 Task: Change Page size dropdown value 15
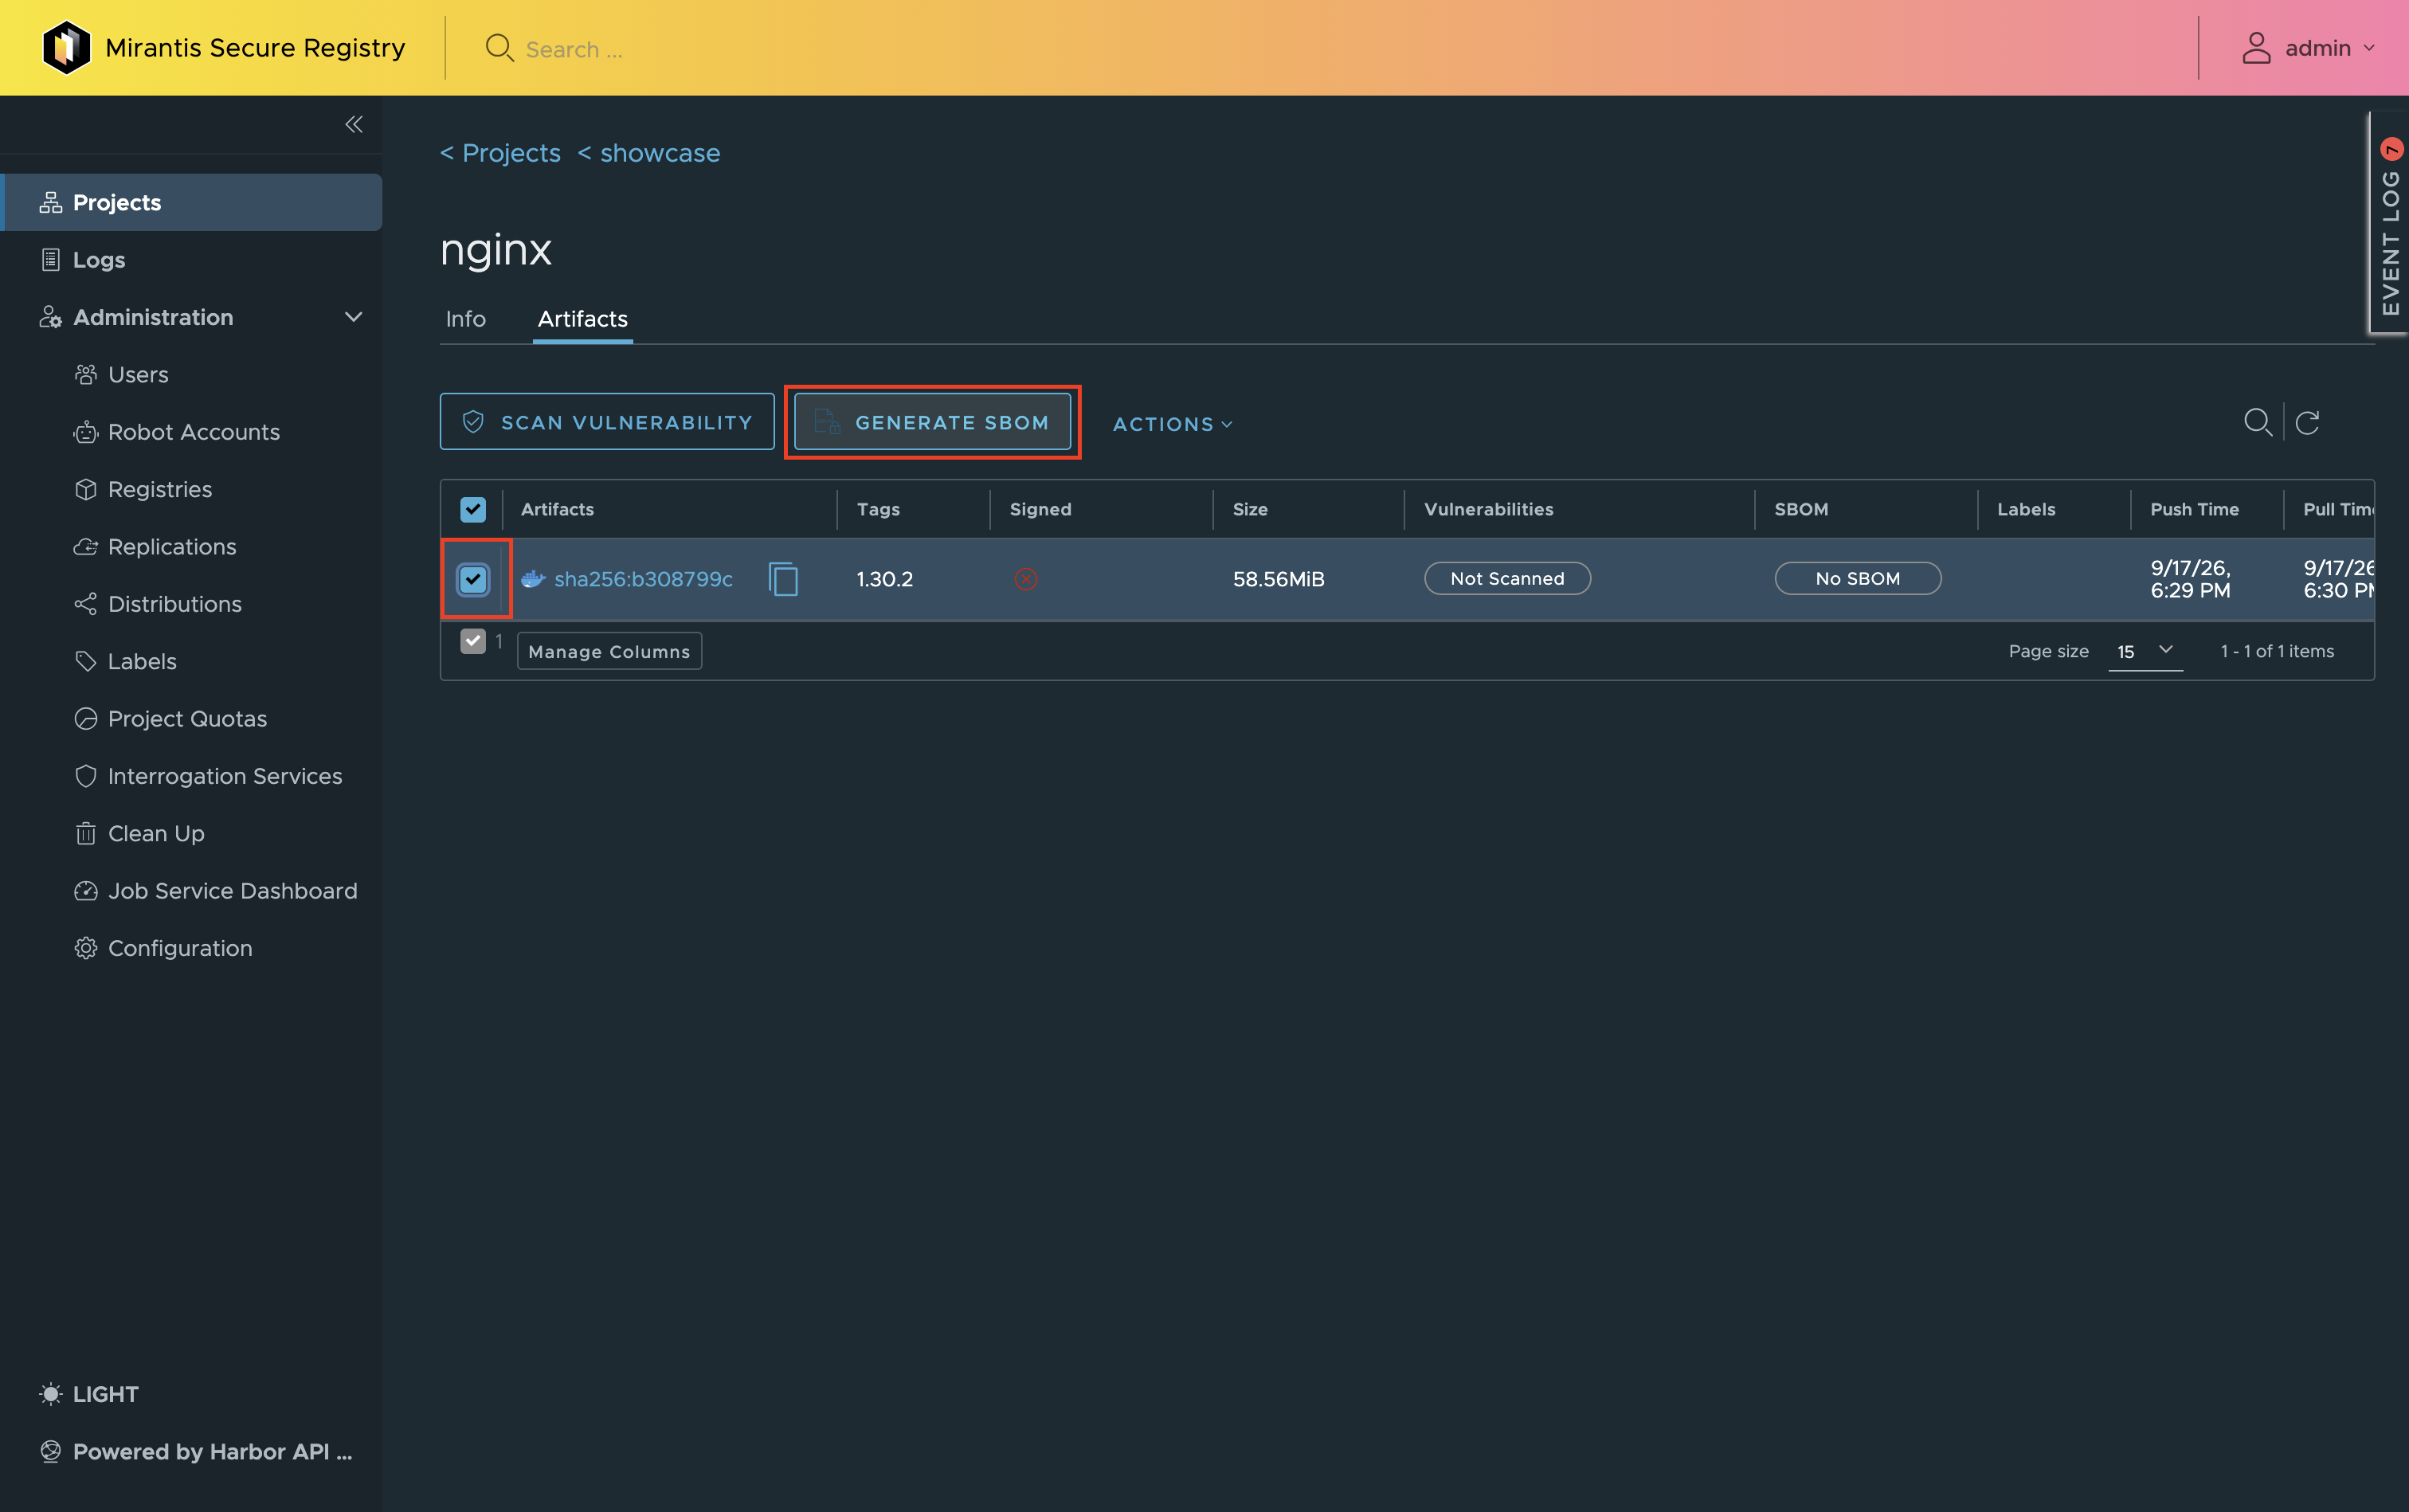[2145, 651]
